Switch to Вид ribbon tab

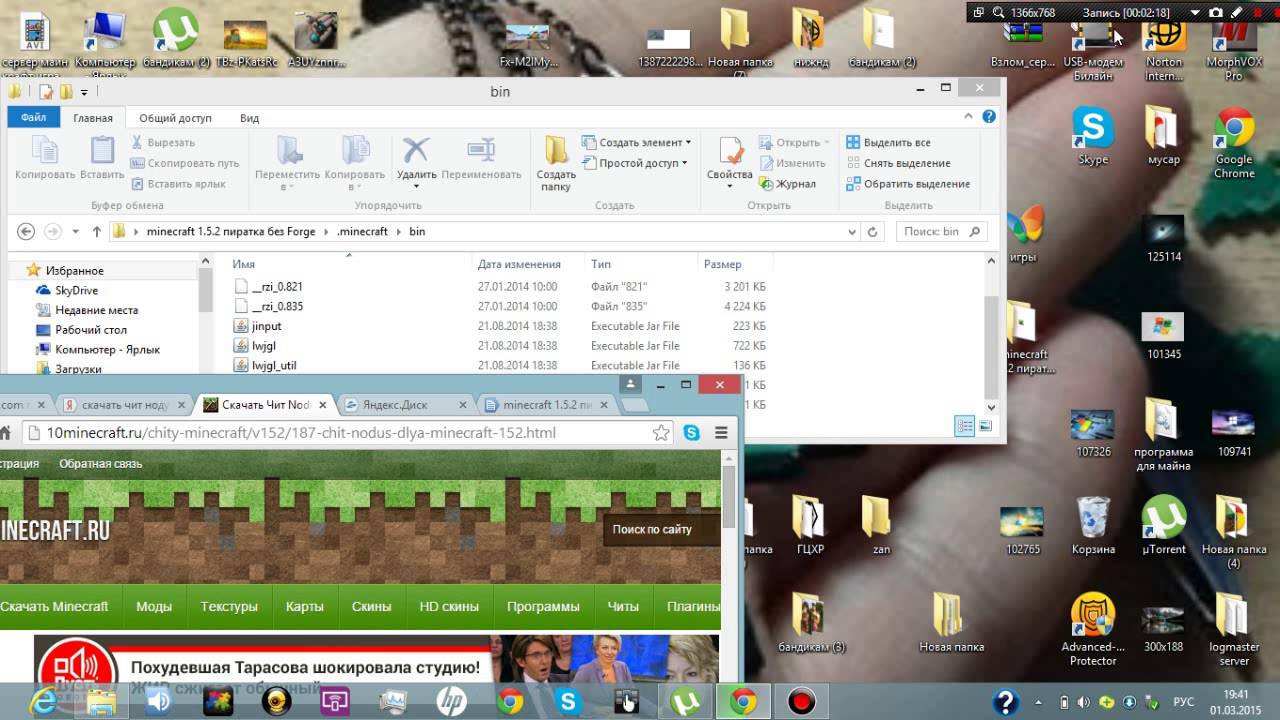pyautogui.click(x=250, y=118)
